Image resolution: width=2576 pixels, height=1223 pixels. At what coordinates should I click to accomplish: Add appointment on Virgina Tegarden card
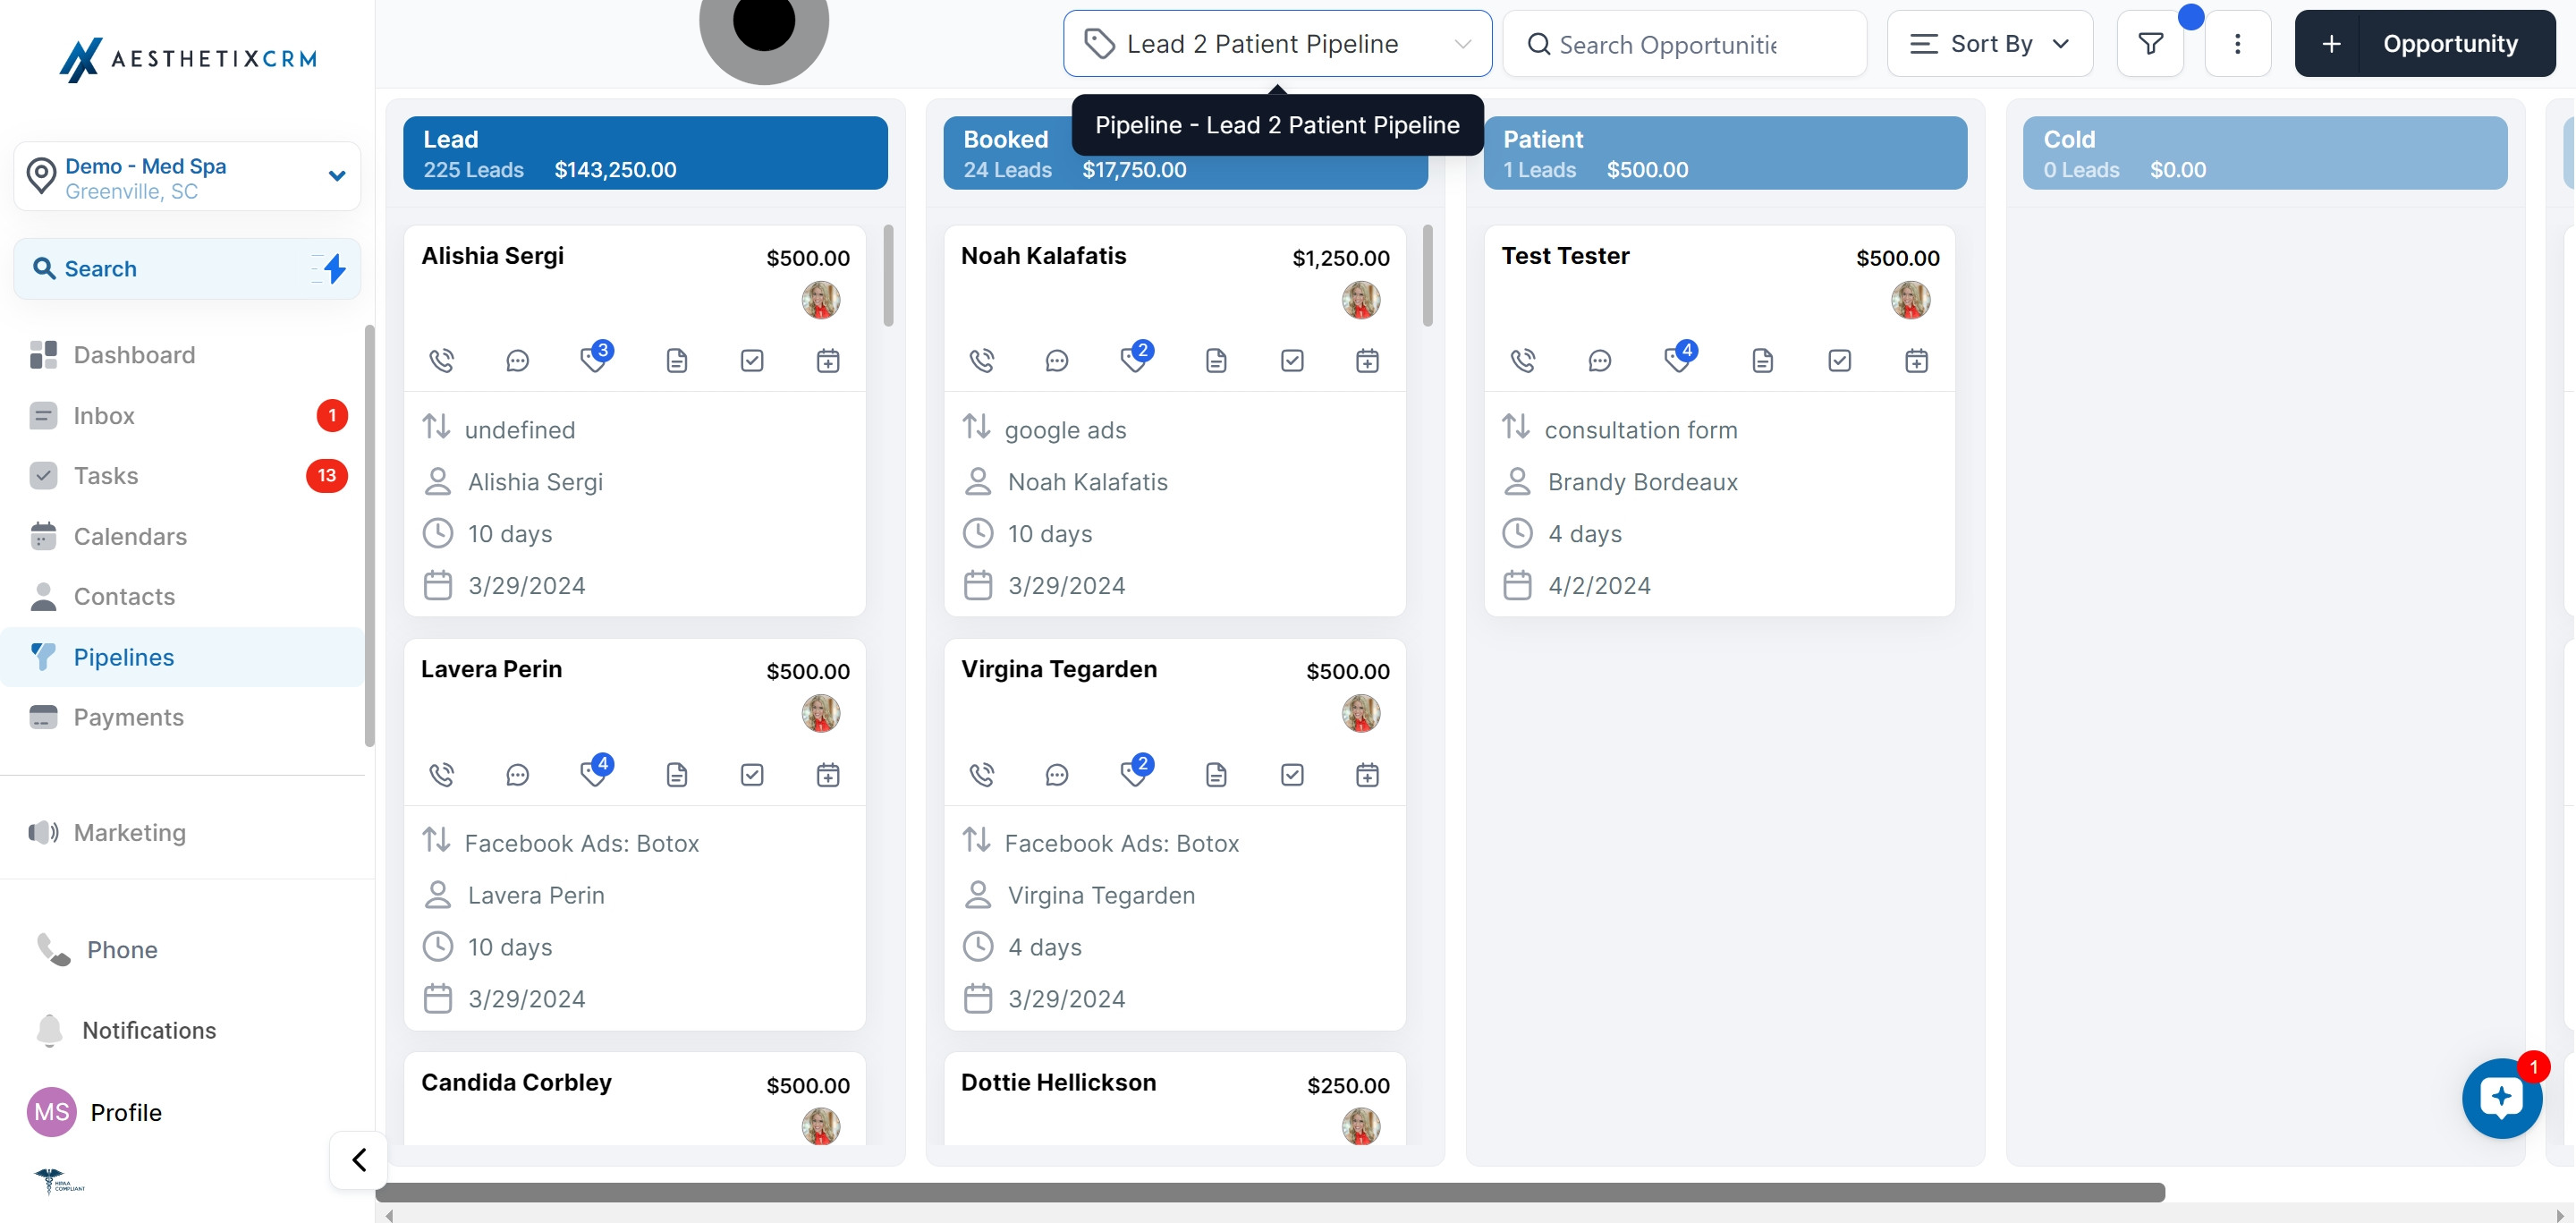1367,774
